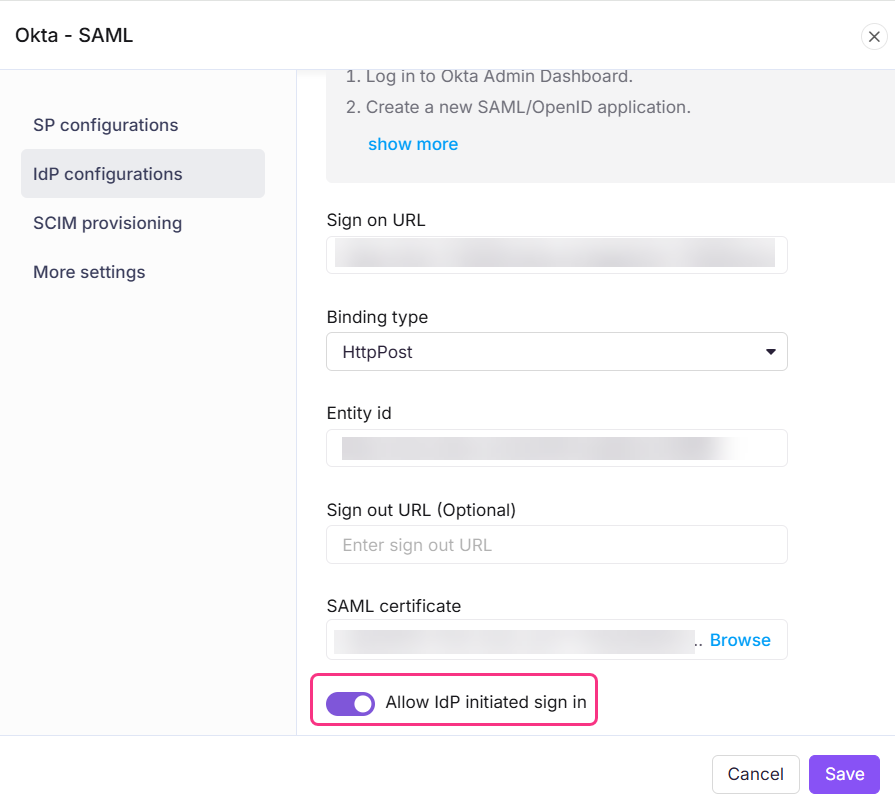Close the Okta - SAML dialog

[873, 37]
